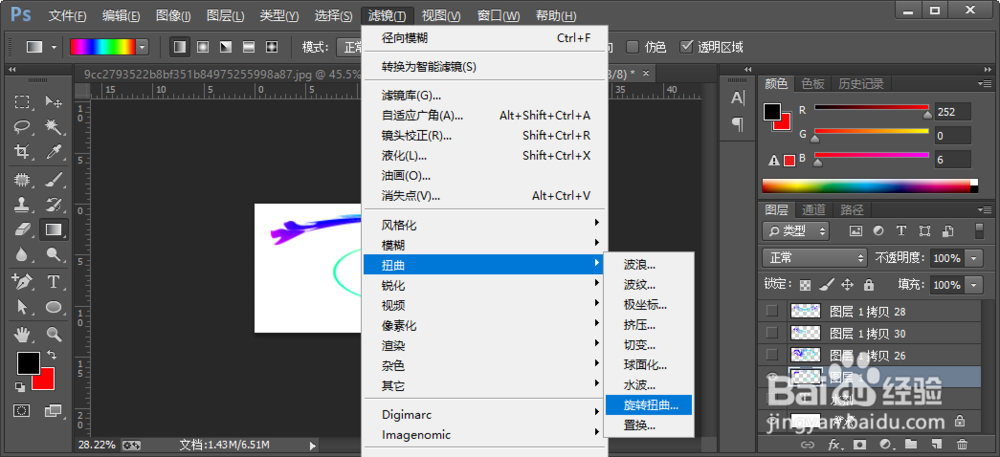The height and width of the screenshot is (457, 1000).
Task: Open the gradient preset picker arrow
Action: click(142, 47)
